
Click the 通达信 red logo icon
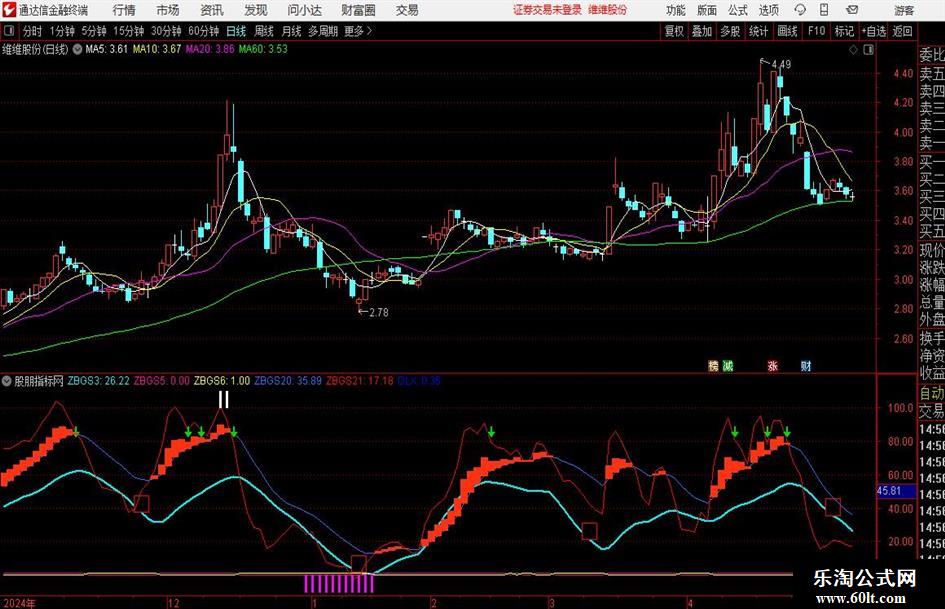point(8,10)
